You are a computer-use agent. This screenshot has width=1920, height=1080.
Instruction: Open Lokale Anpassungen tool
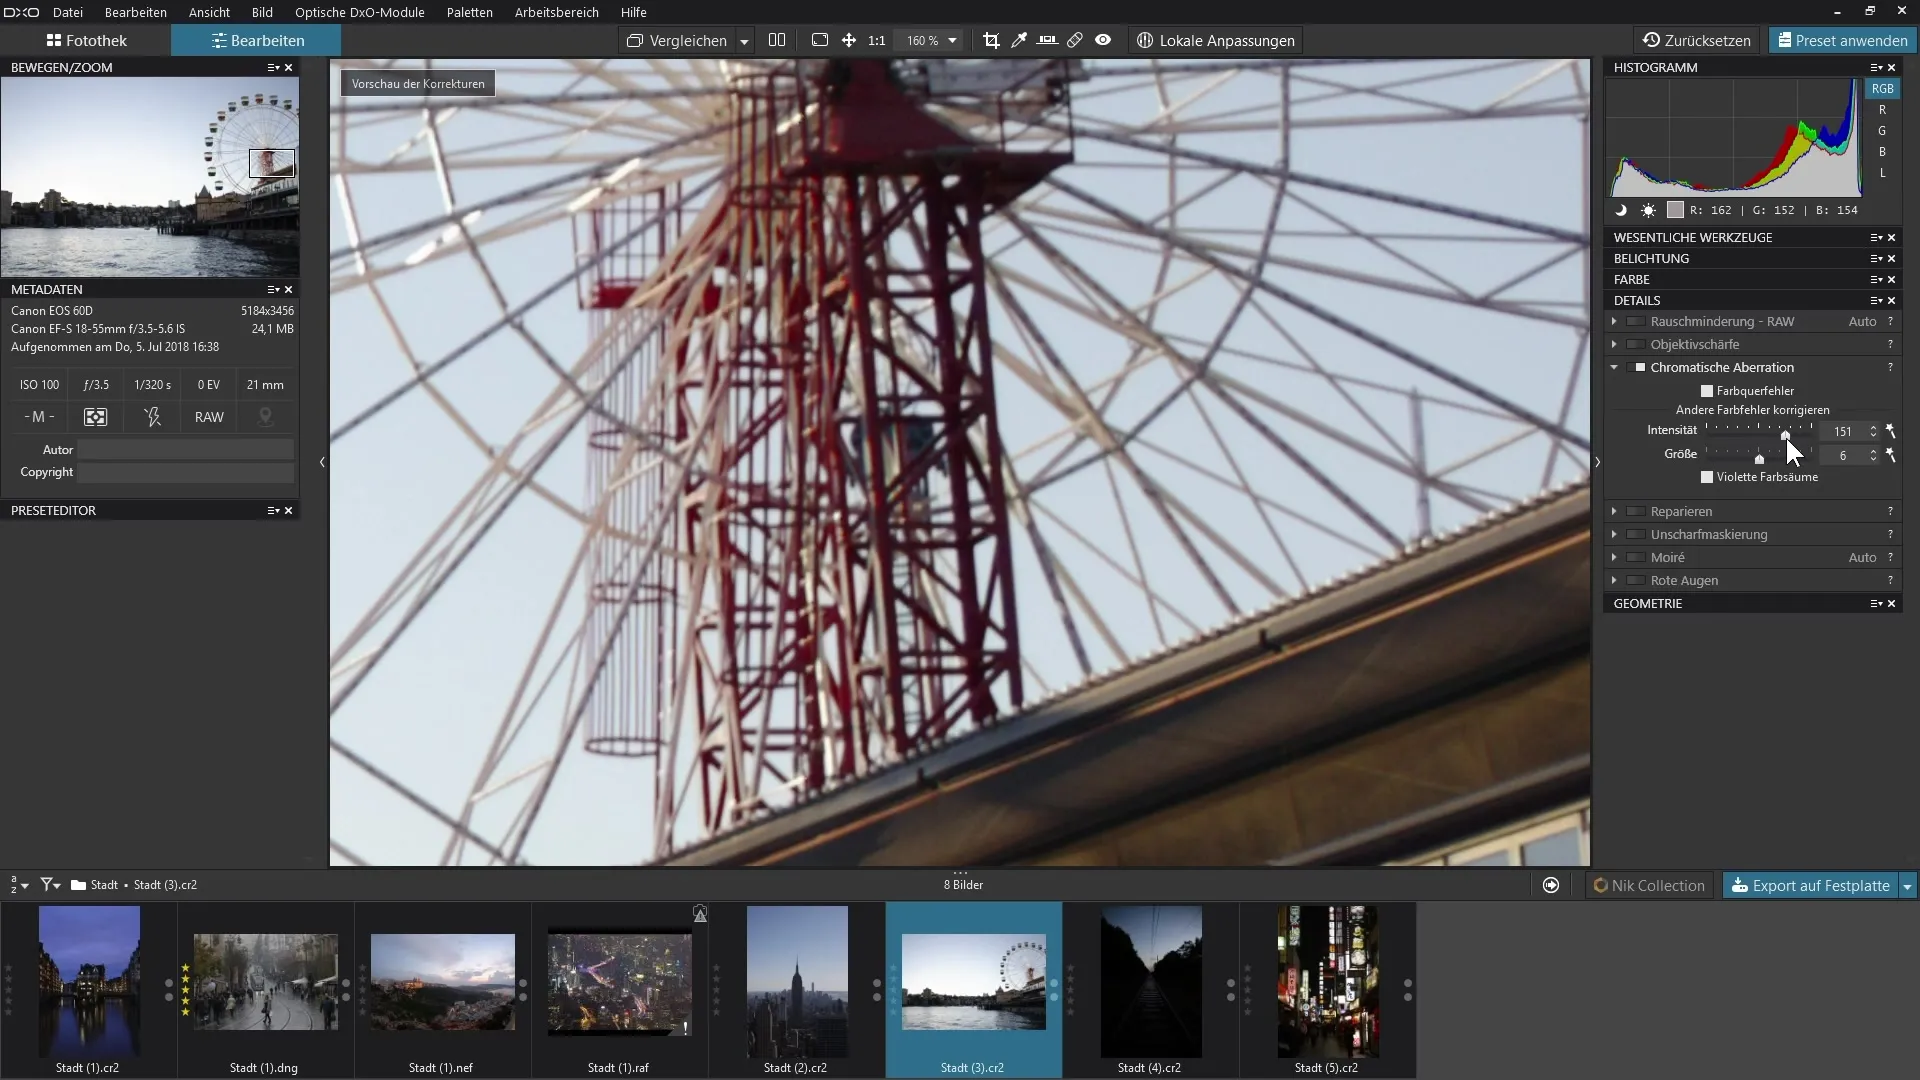[1216, 40]
